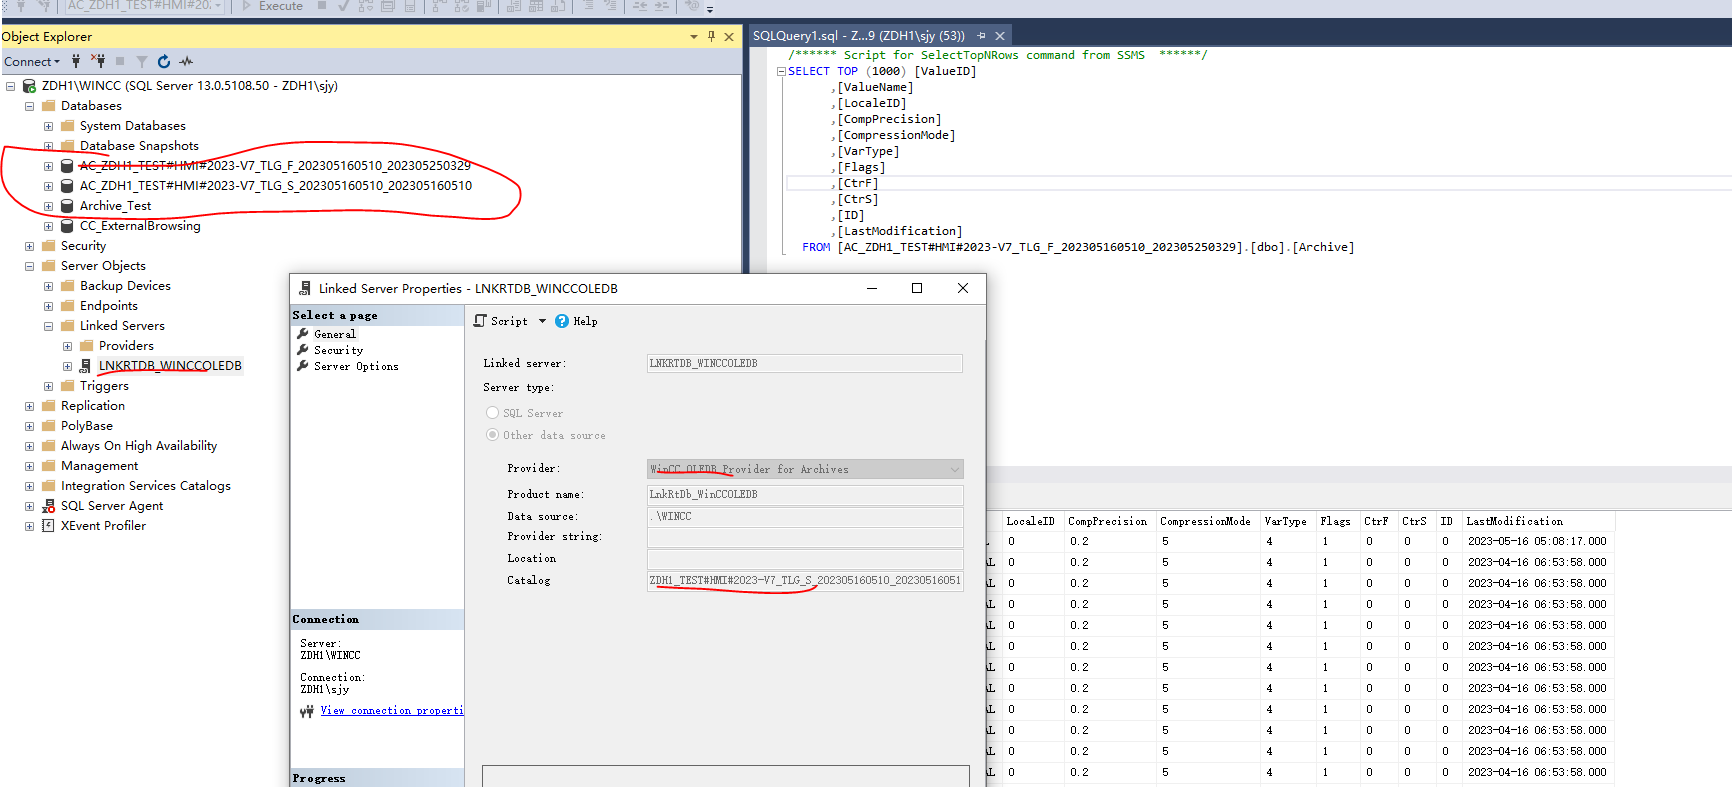Pin the Object Explorer panel with auto-hide icon

point(711,37)
